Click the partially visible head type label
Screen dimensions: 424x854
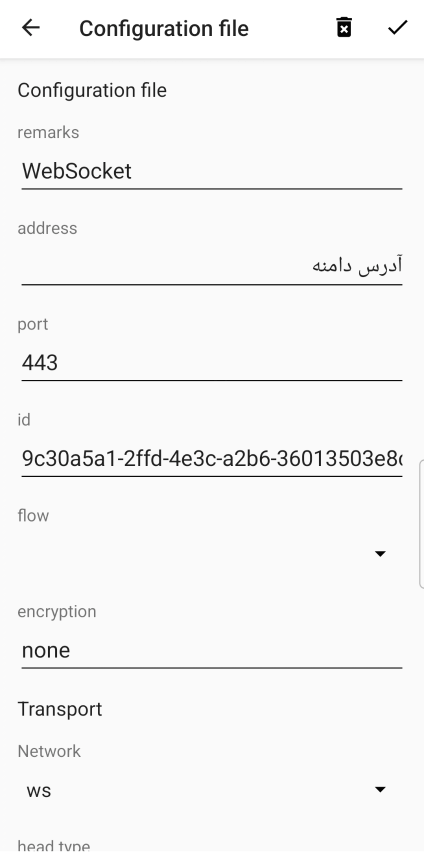tap(53, 846)
